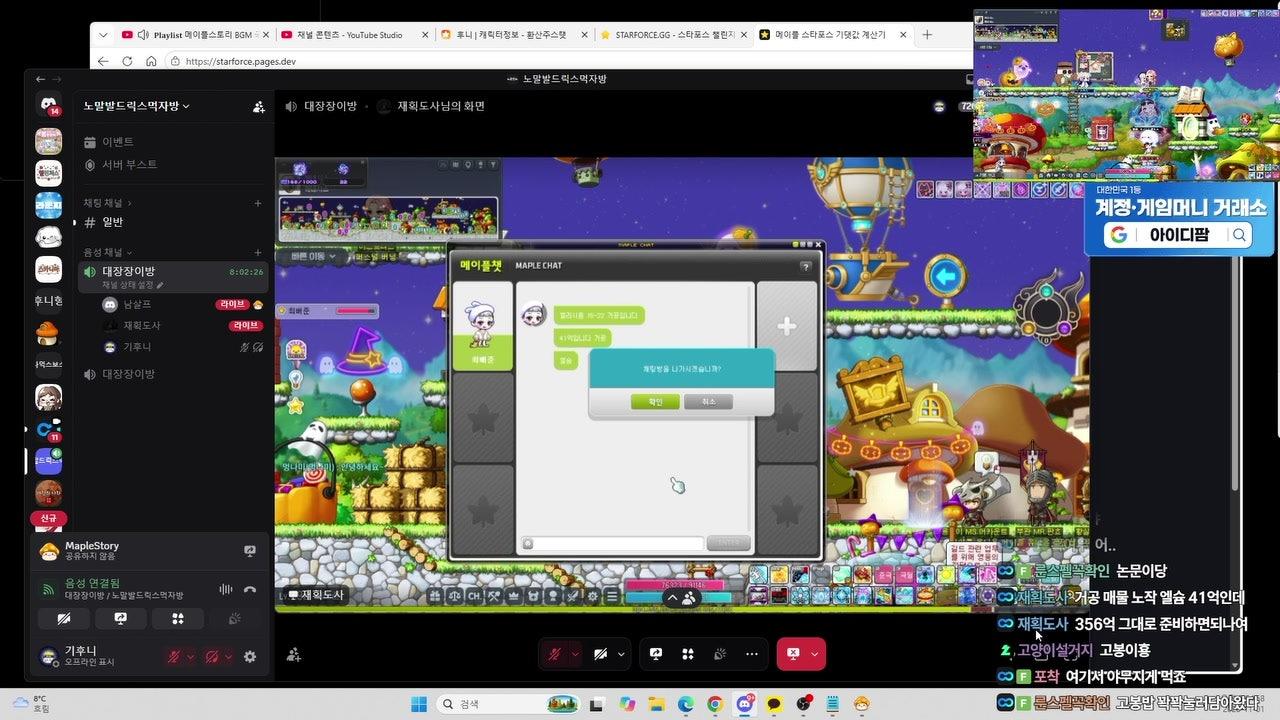Open a new browser tab with plus

click(x=927, y=34)
